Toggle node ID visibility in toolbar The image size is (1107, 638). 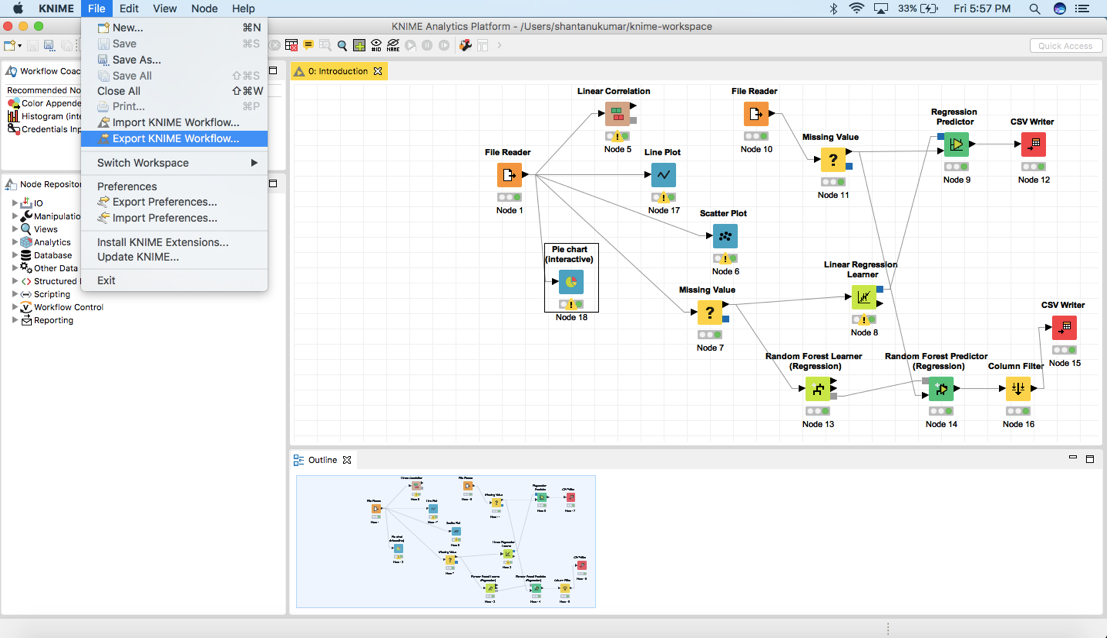[x=376, y=45]
